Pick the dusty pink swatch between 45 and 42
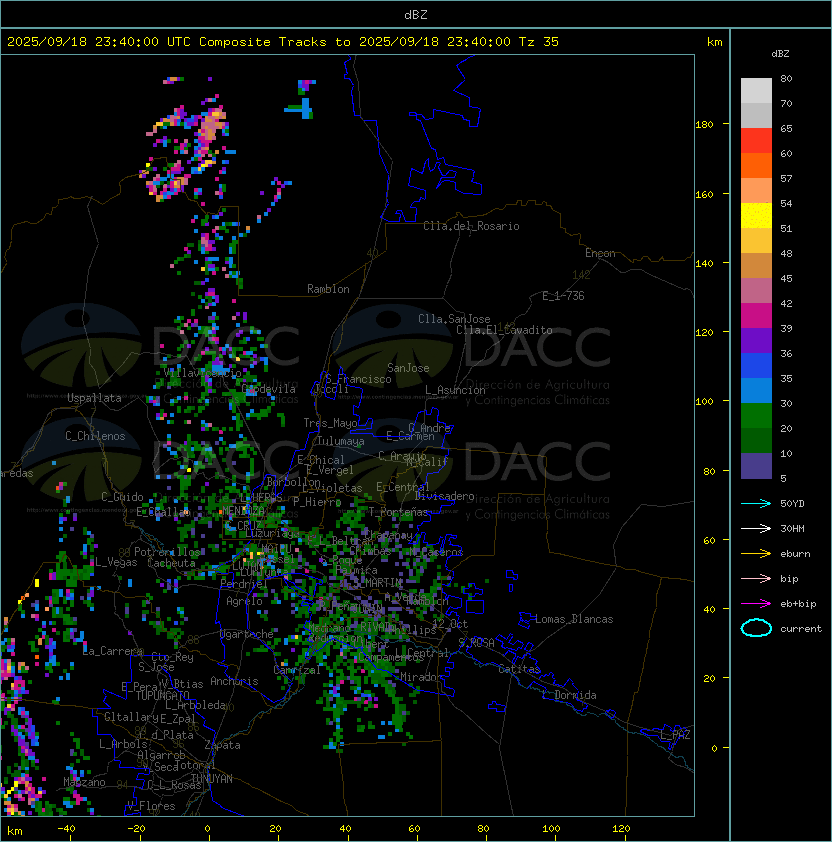Screen dimensions: 832x842 coord(756,291)
